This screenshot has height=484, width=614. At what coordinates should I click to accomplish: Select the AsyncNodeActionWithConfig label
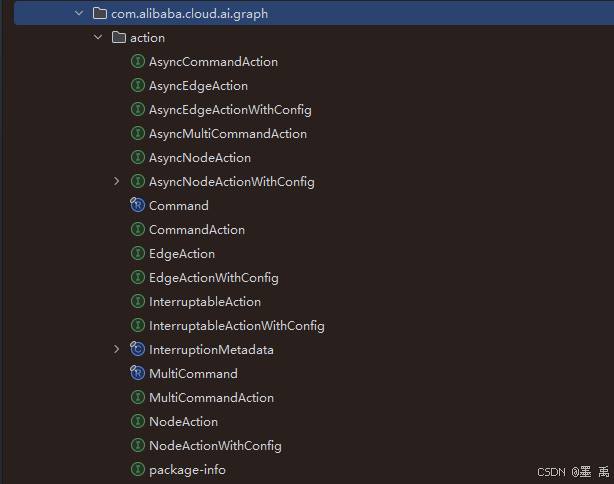(x=232, y=182)
